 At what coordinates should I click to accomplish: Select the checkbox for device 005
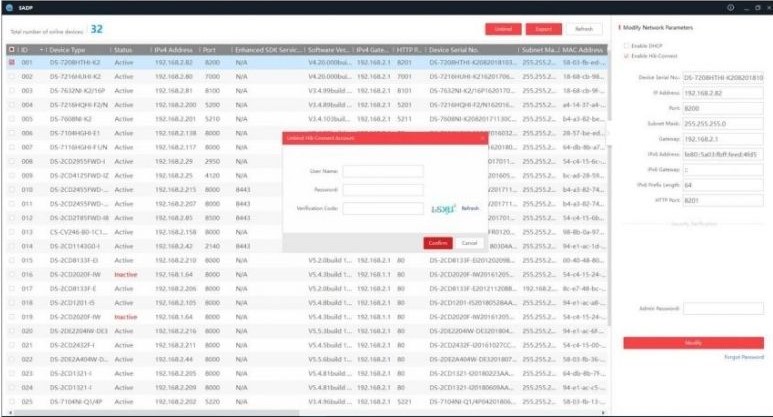[x=11, y=119]
